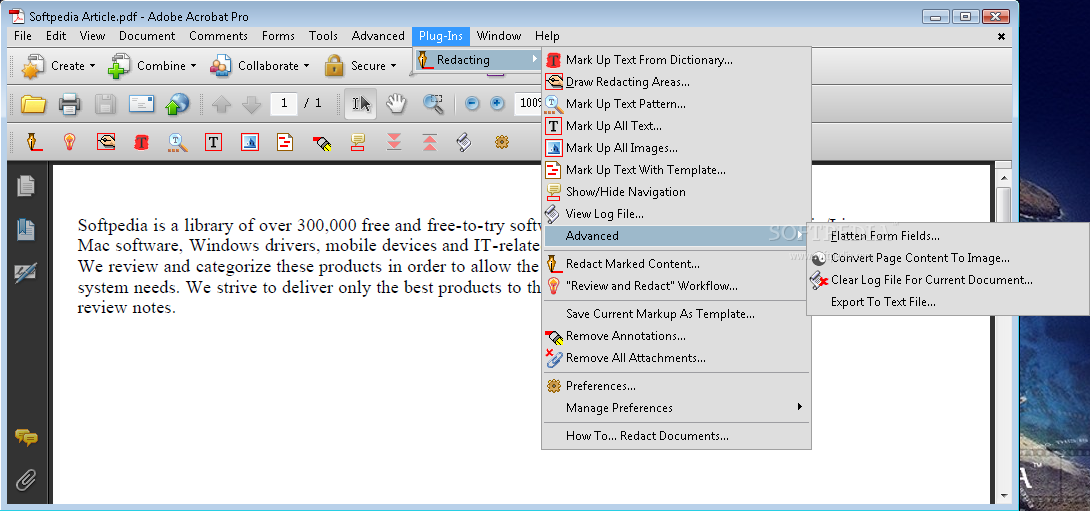Click the Print icon

[x=70, y=104]
